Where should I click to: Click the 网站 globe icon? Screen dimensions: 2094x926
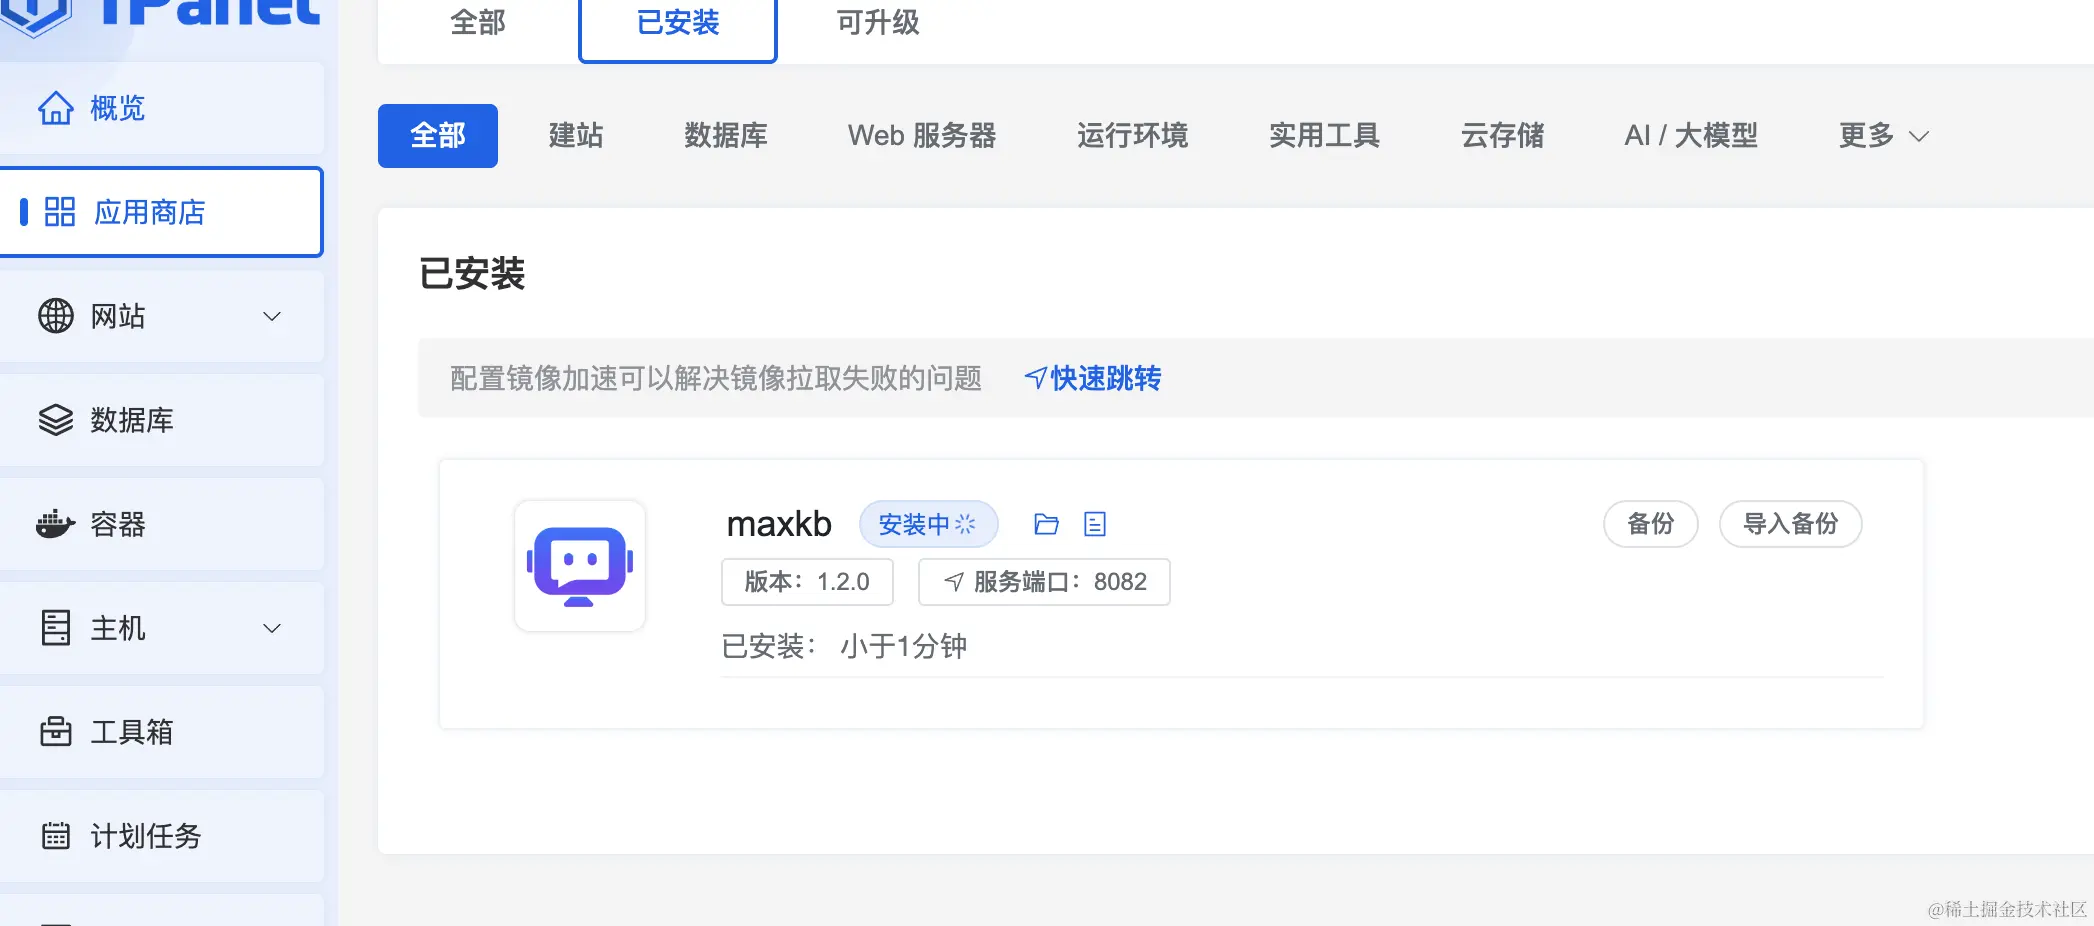pyautogui.click(x=56, y=316)
